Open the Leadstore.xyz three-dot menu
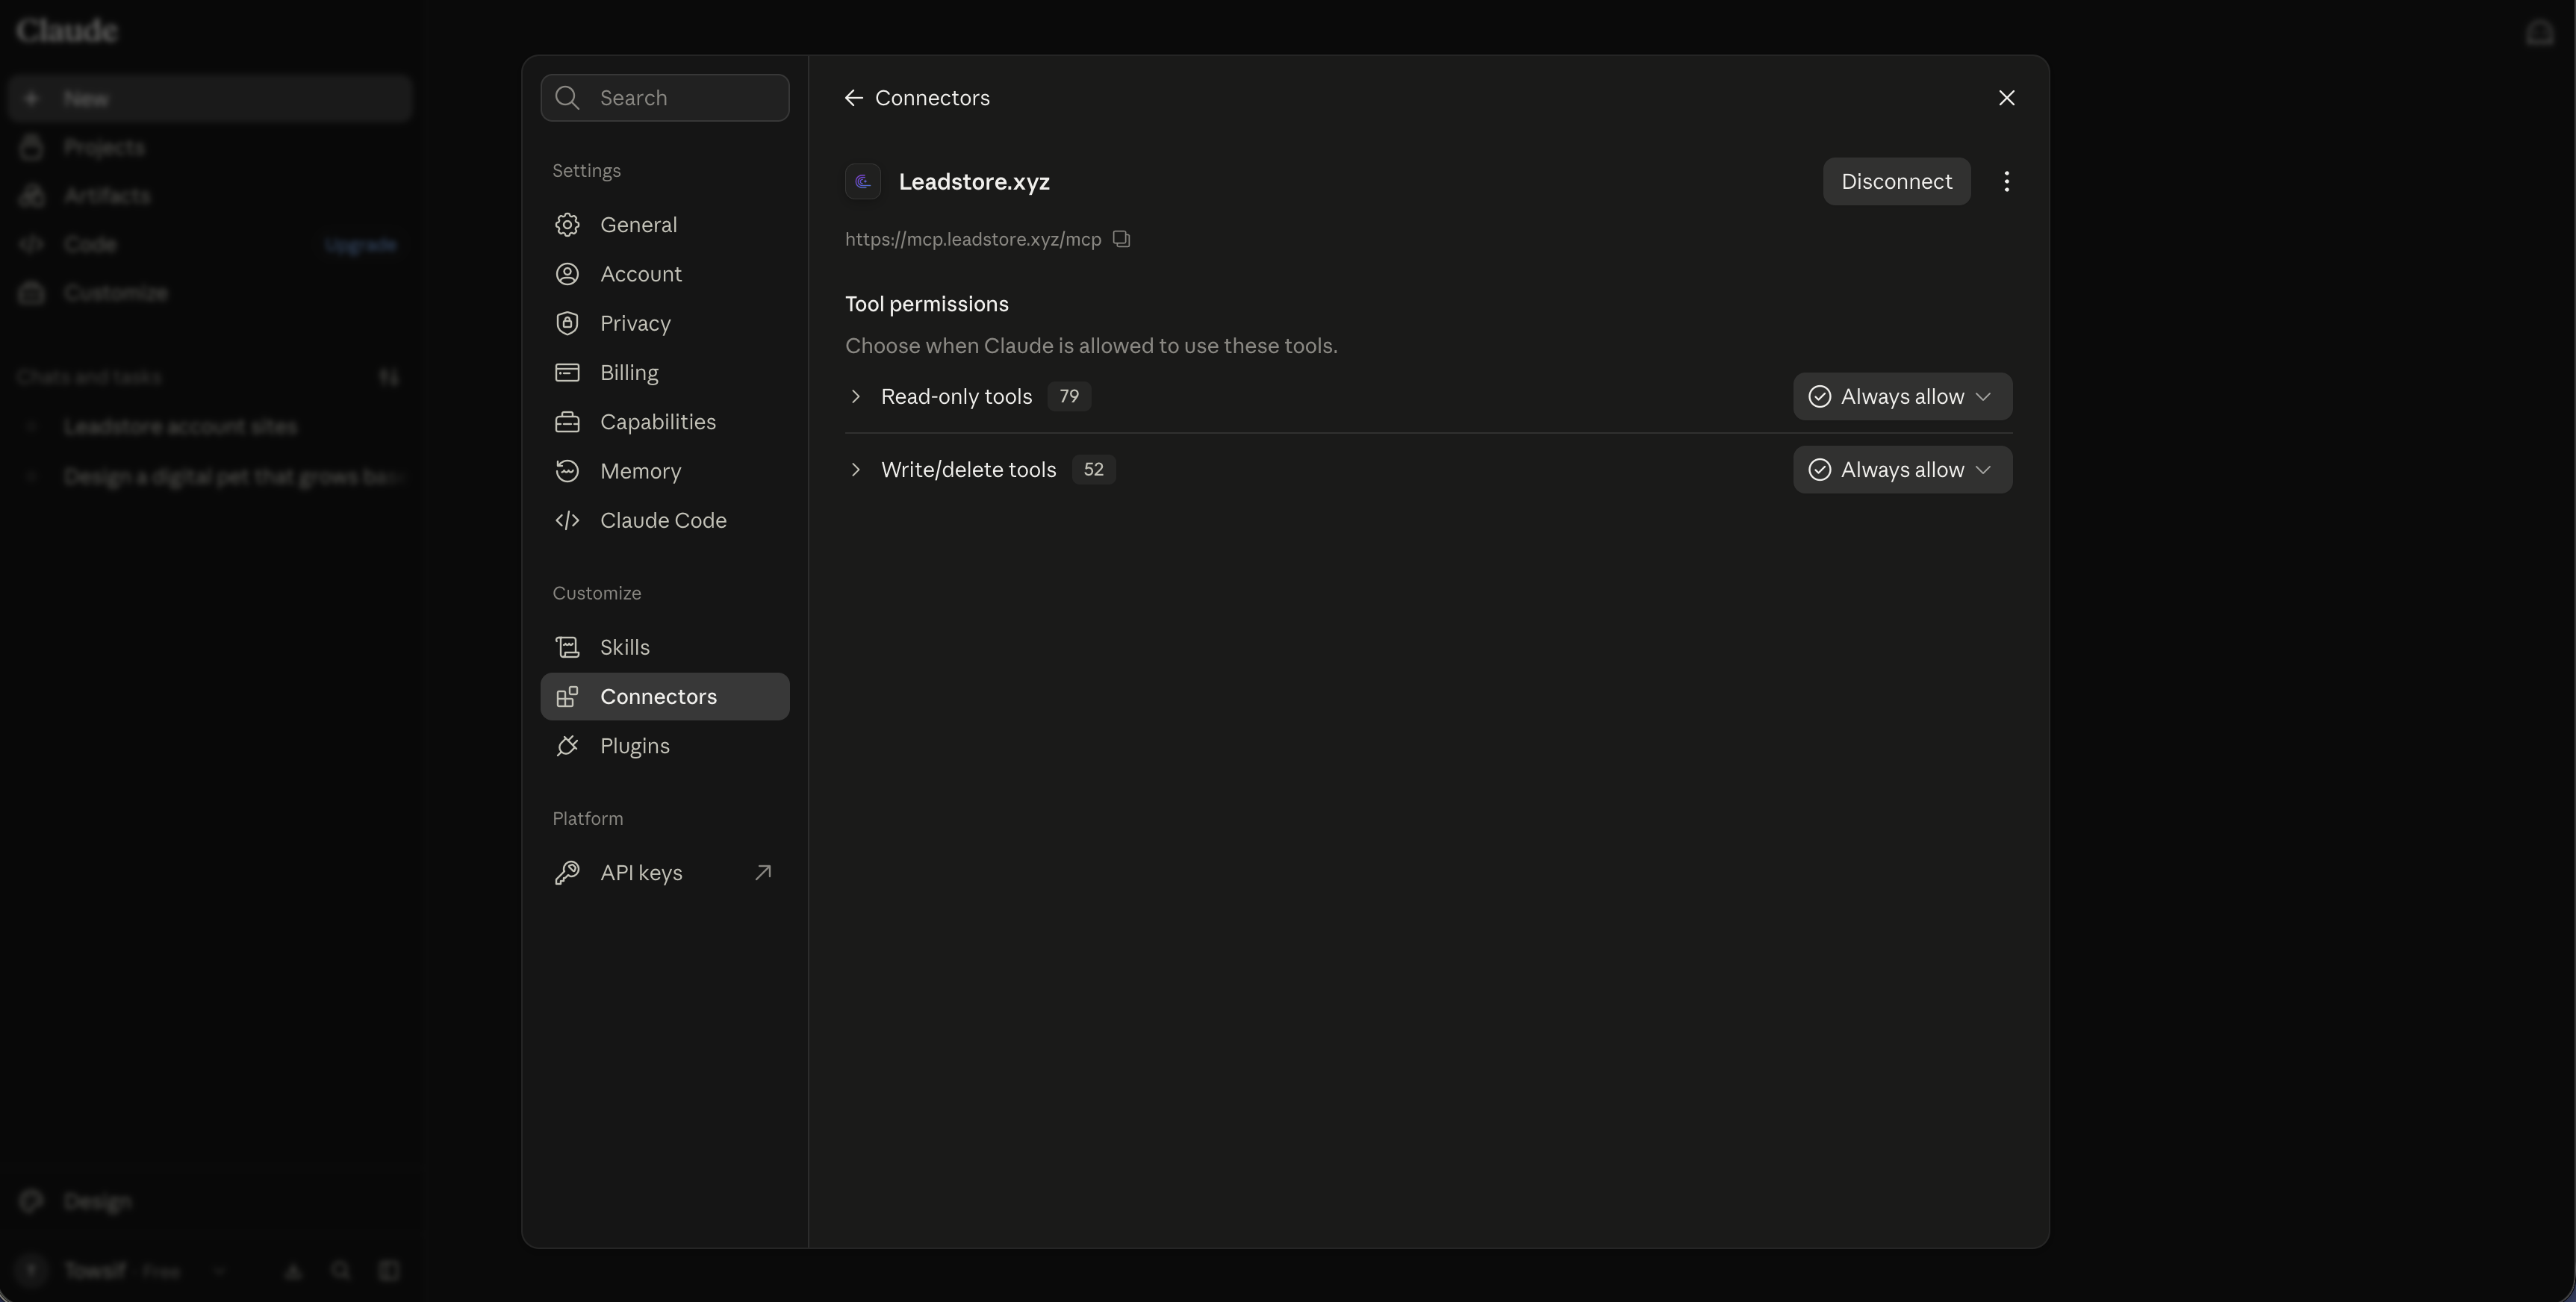 2006,181
